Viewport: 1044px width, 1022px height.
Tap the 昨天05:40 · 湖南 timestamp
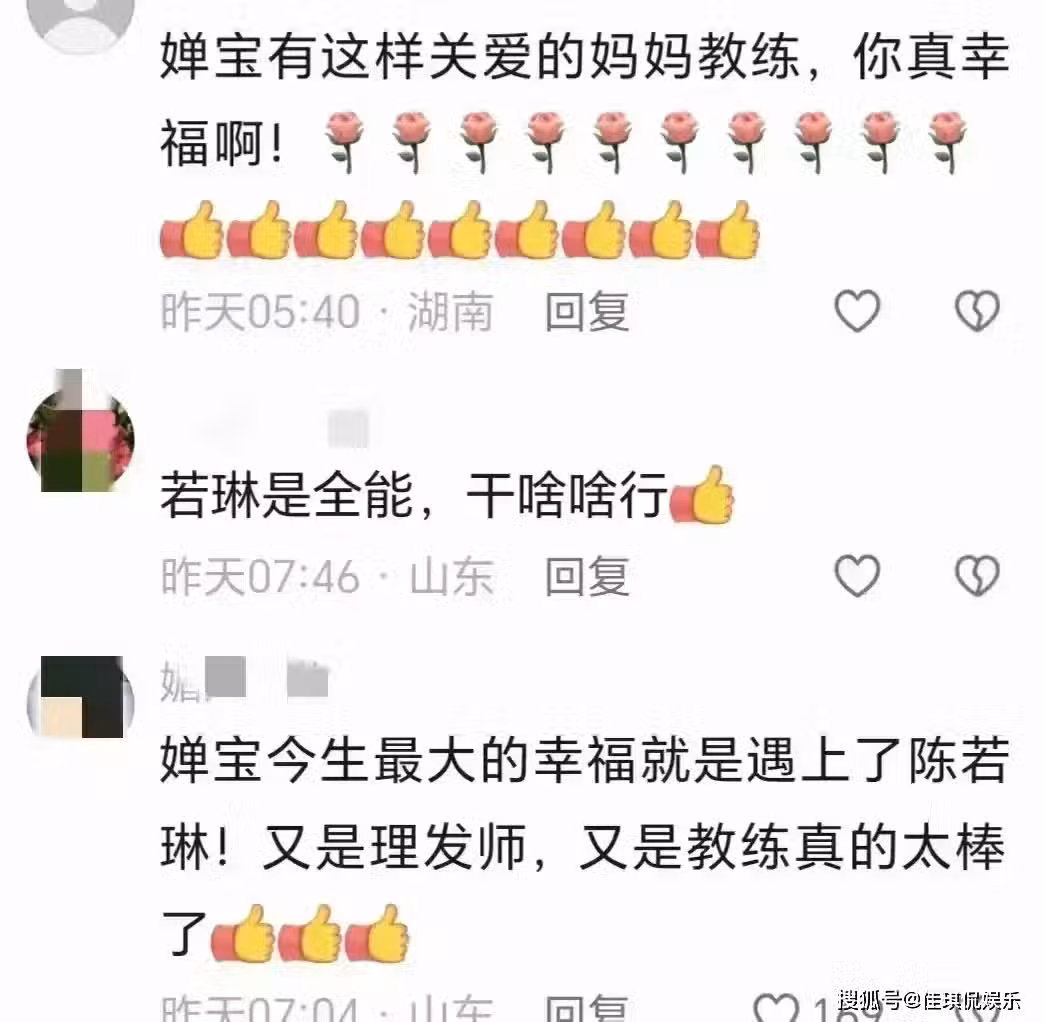pyautogui.click(x=328, y=312)
